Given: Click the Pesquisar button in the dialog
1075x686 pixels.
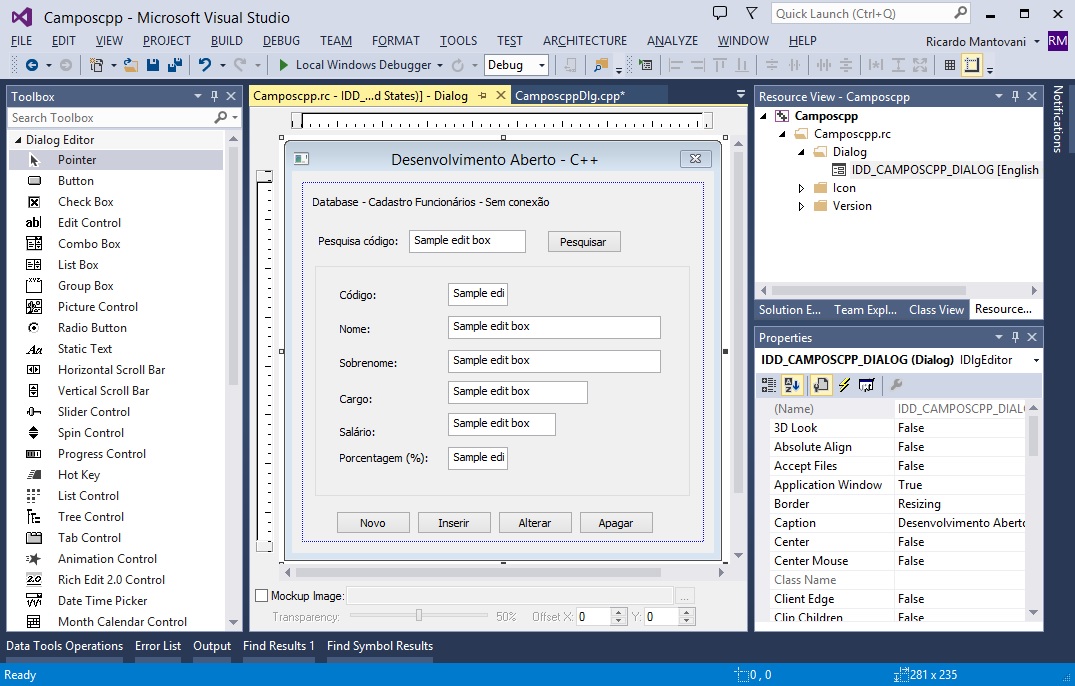Looking at the screenshot, I should point(583,242).
